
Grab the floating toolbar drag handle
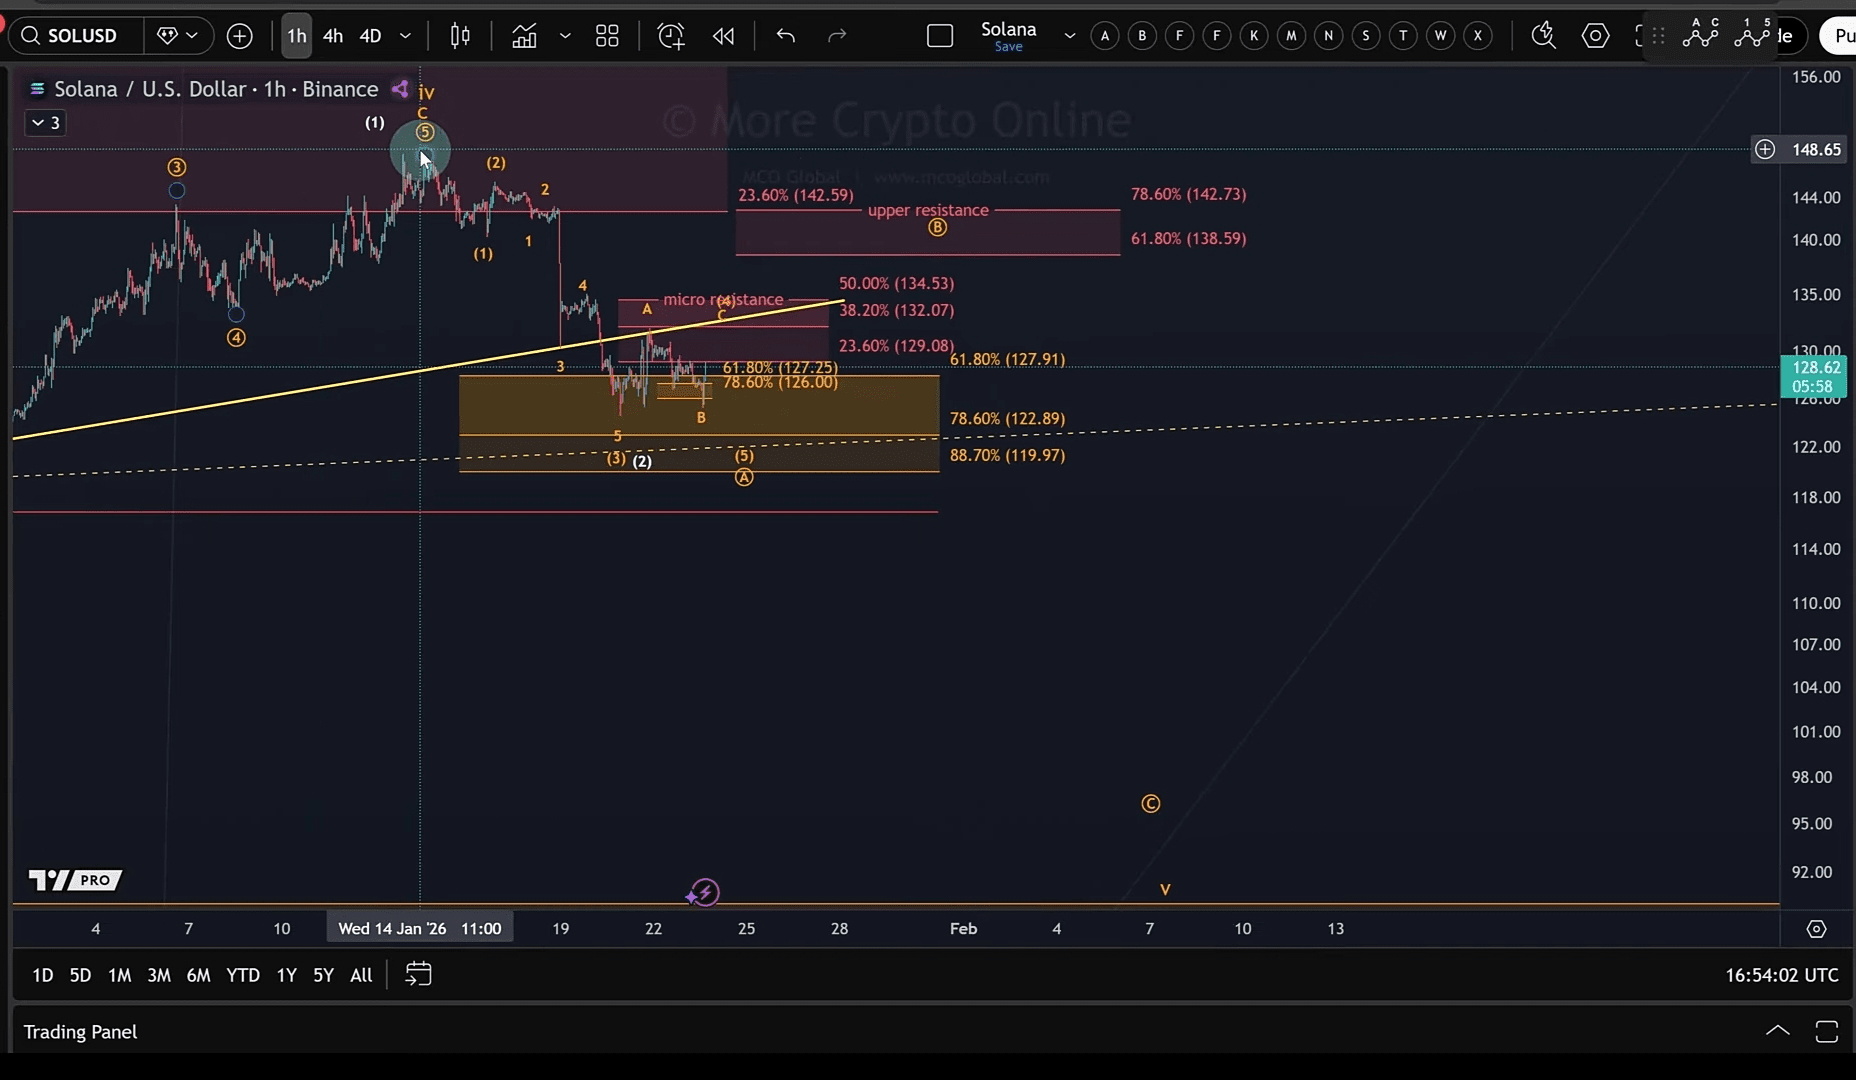[1658, 36]
